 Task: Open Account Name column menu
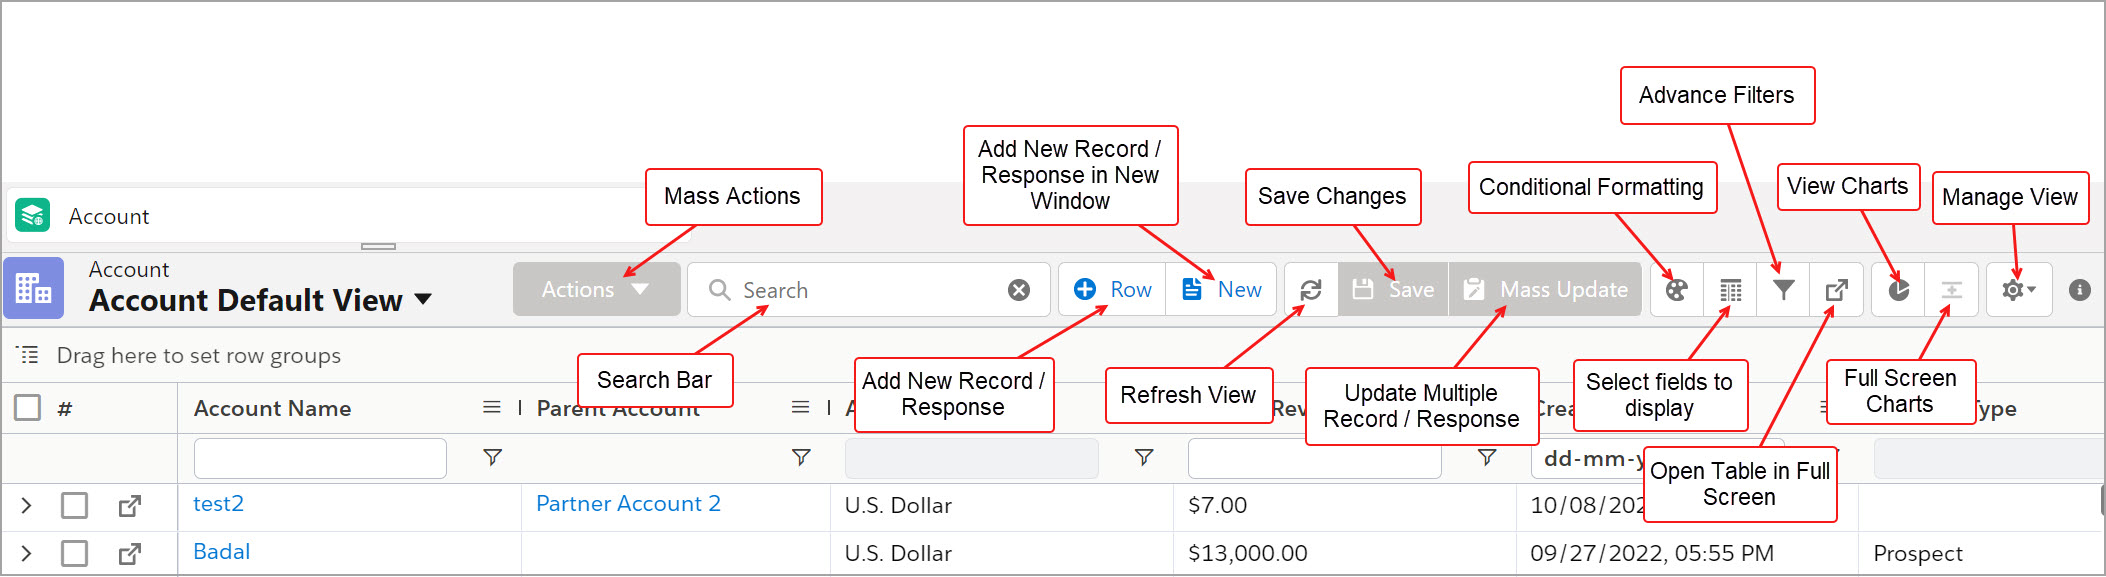pos(491,408)
